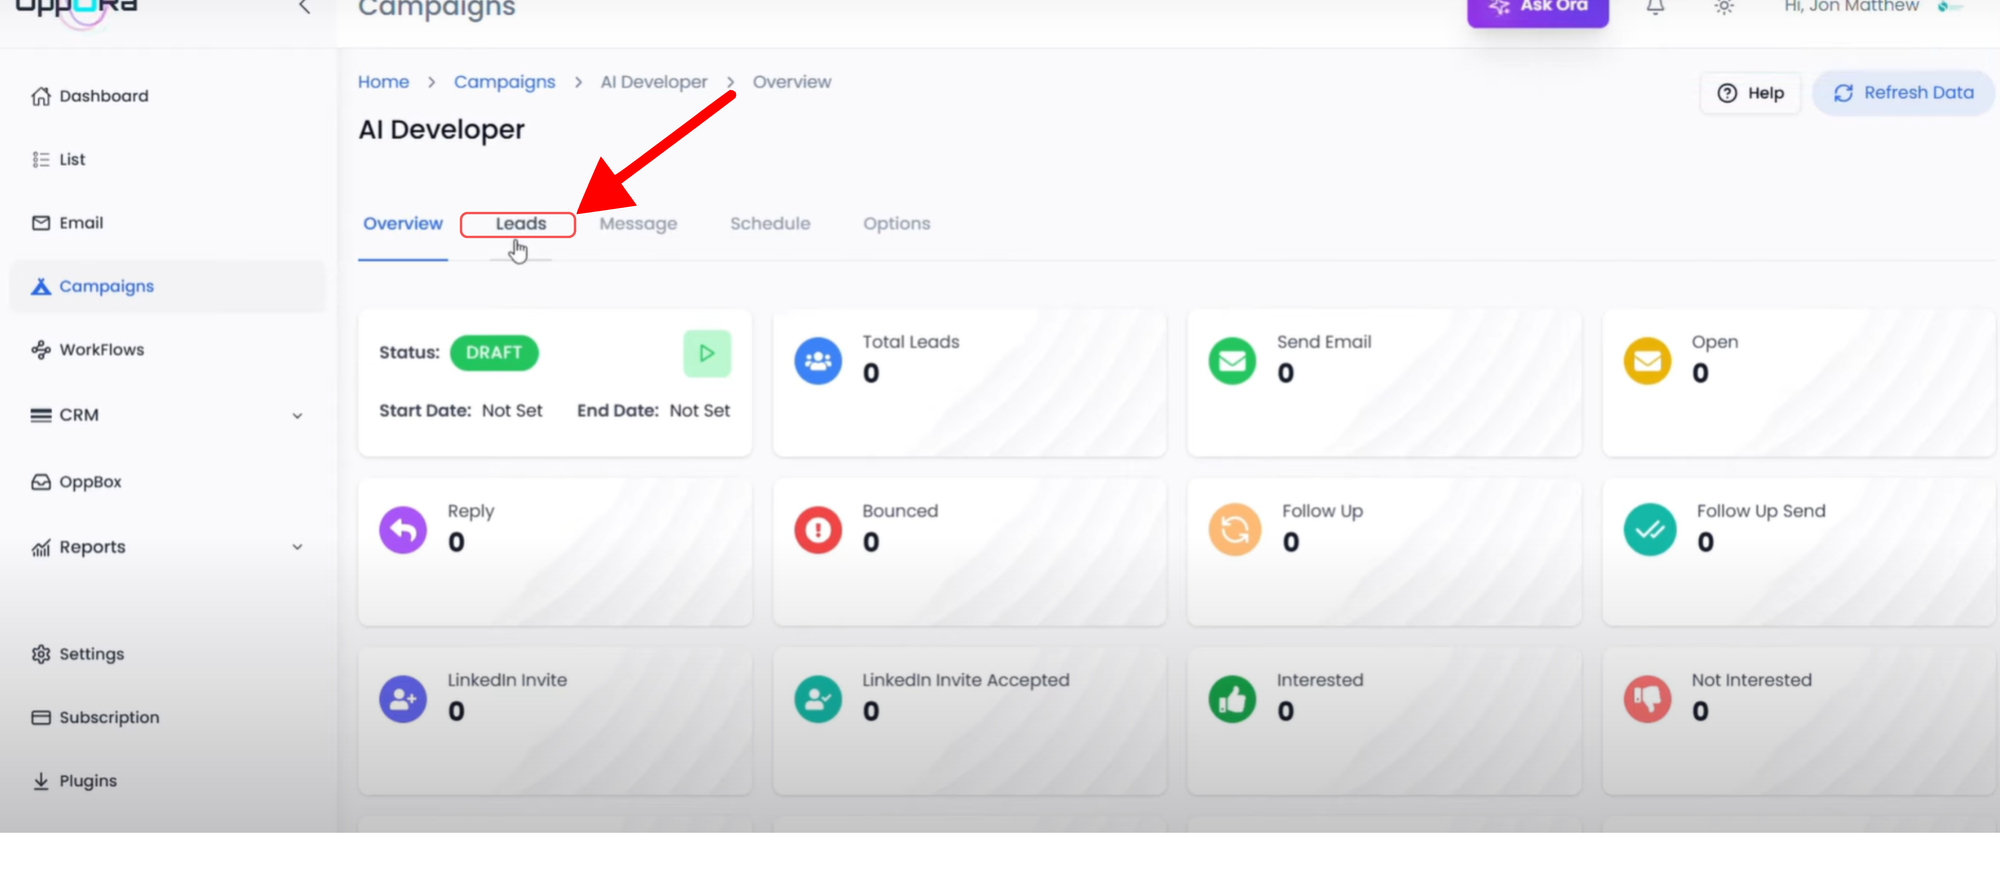Open the Leads tab

520,224
